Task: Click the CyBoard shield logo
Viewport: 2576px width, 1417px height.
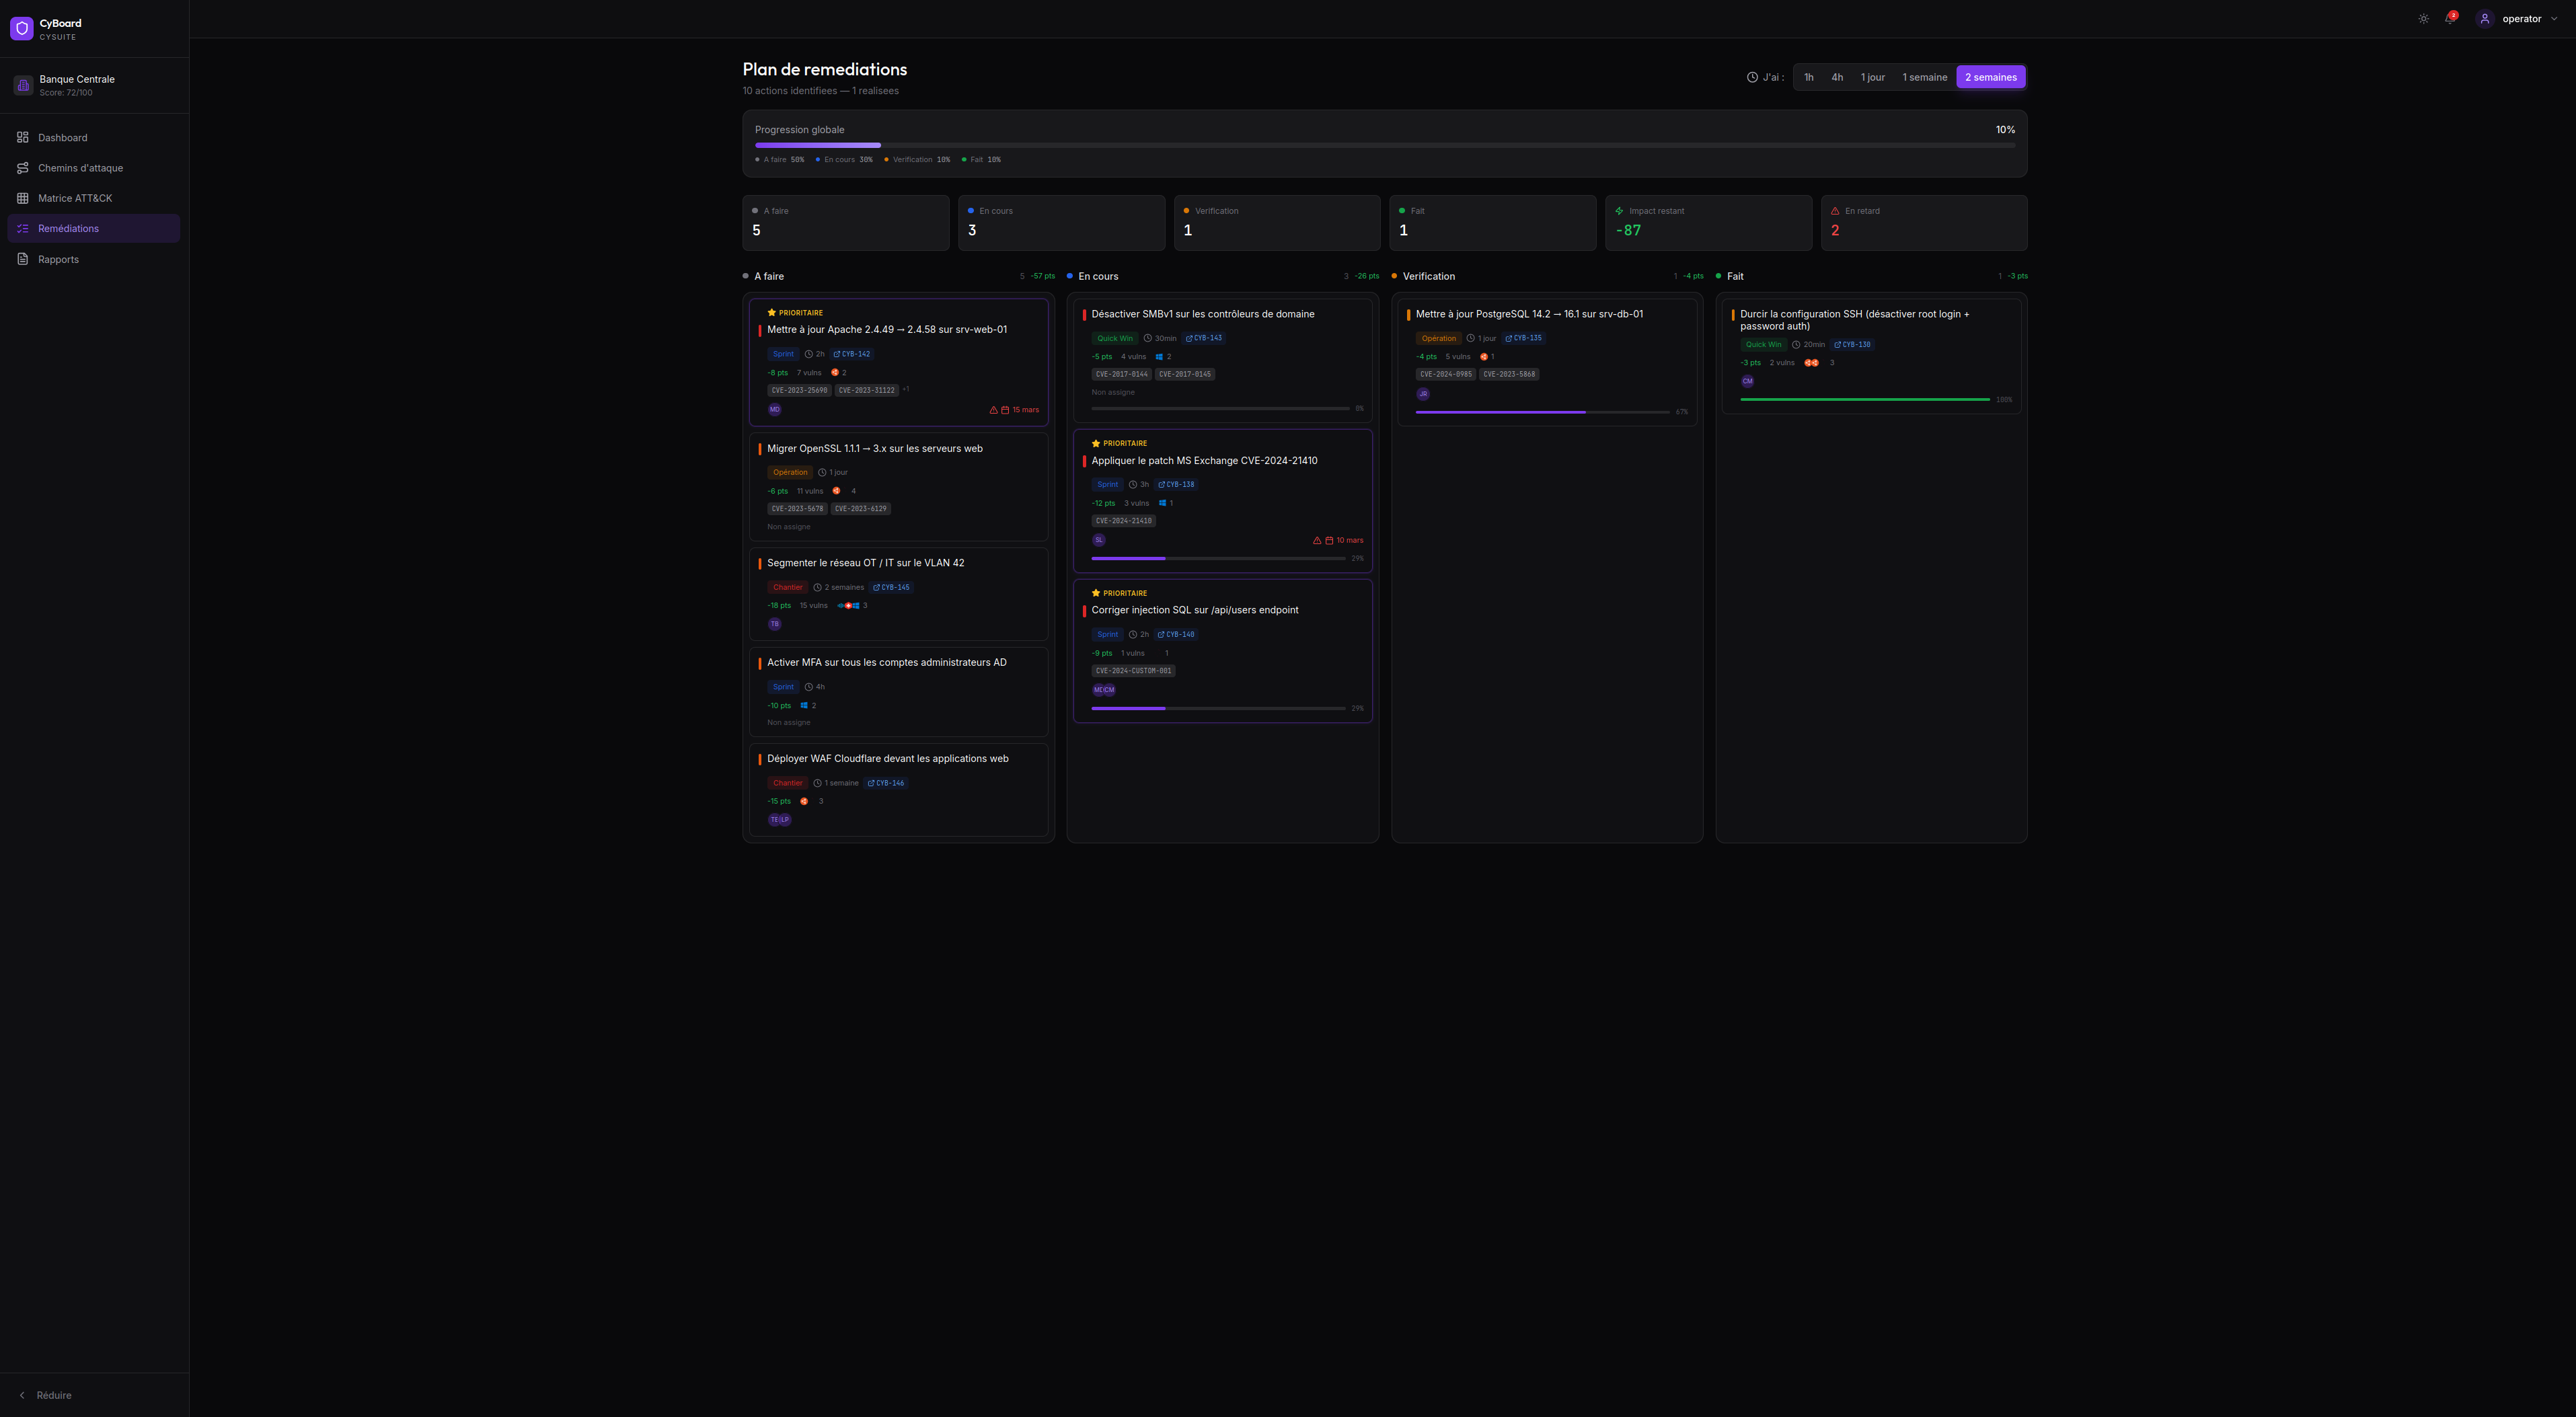Action: pyautogui.click(x=22, y=28)
